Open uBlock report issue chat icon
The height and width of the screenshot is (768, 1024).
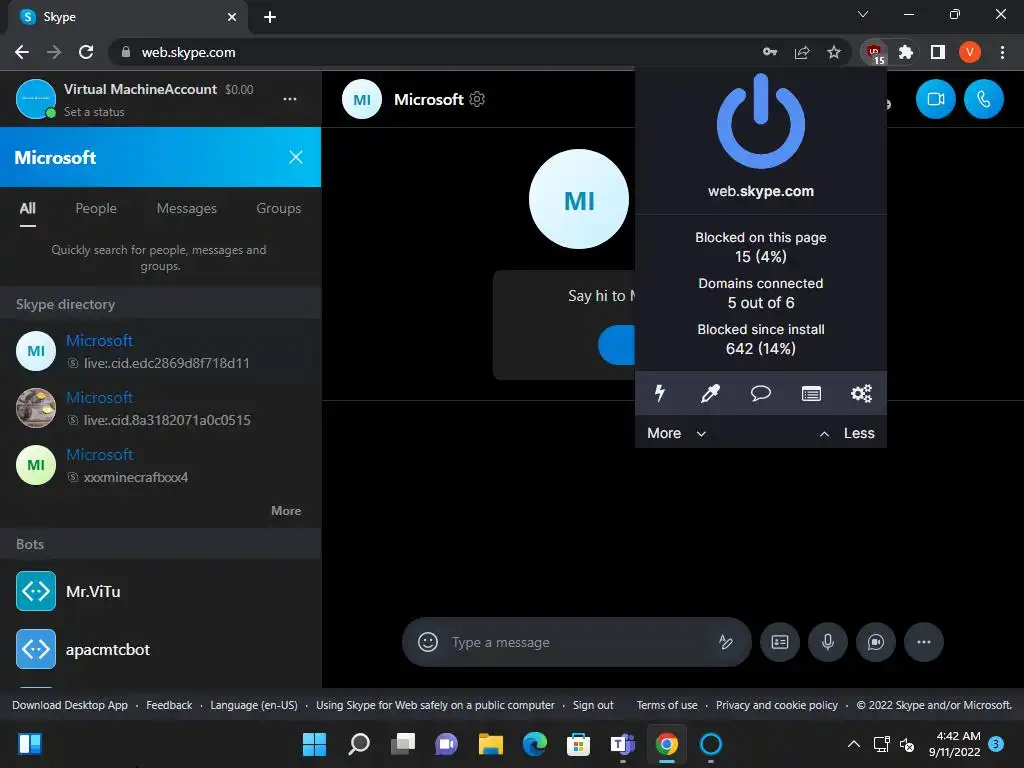tap(761, 393)
